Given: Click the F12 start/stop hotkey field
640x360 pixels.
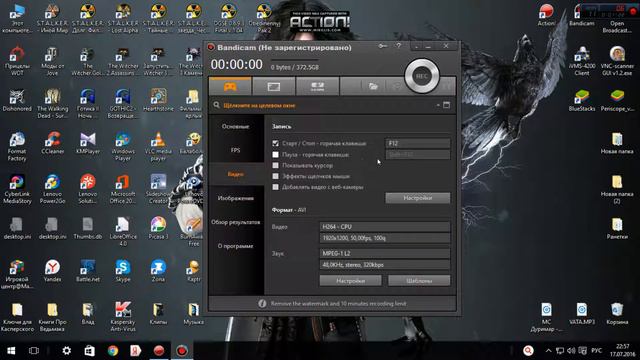Looking at the screenshot, I should pos(418,143).
